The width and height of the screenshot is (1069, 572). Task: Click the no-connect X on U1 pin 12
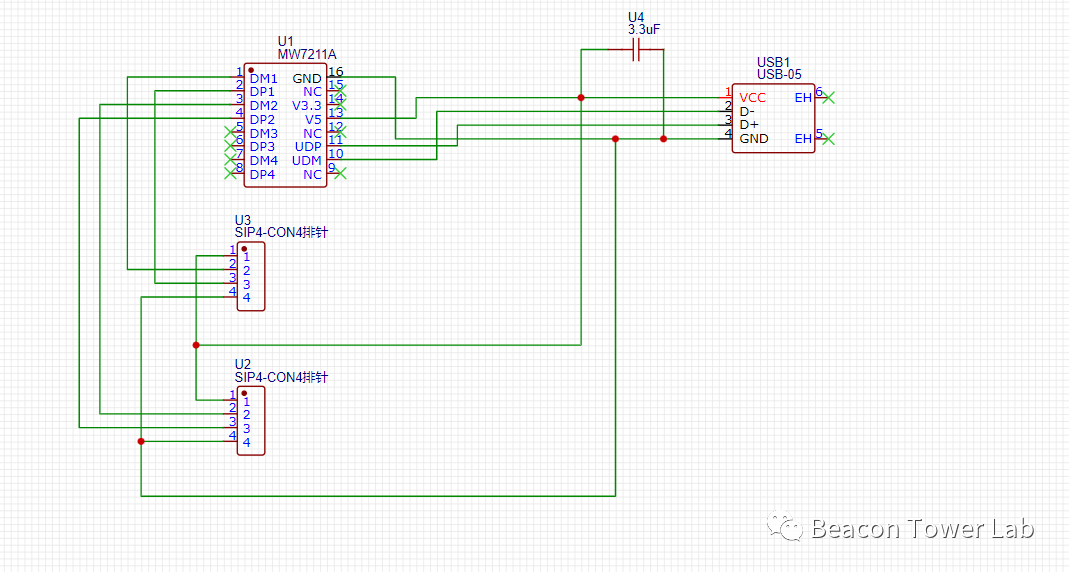[341, 132]
